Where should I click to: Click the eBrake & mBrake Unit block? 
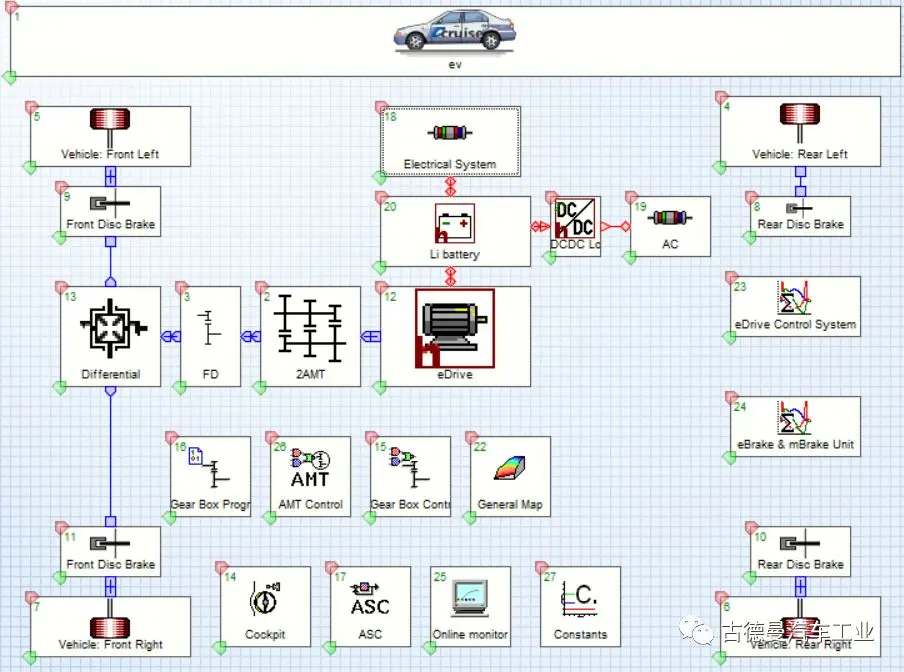click(795, 426)
